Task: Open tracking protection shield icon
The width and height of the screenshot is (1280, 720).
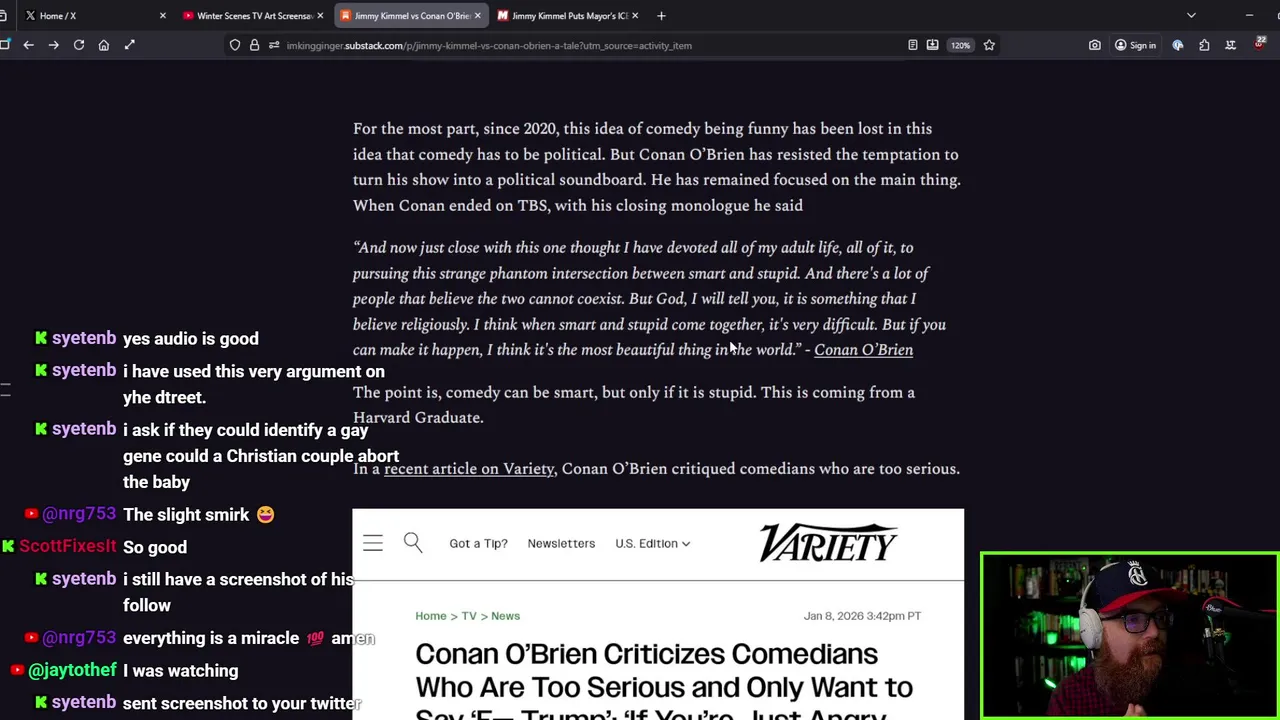Action: tap(235, 45)
